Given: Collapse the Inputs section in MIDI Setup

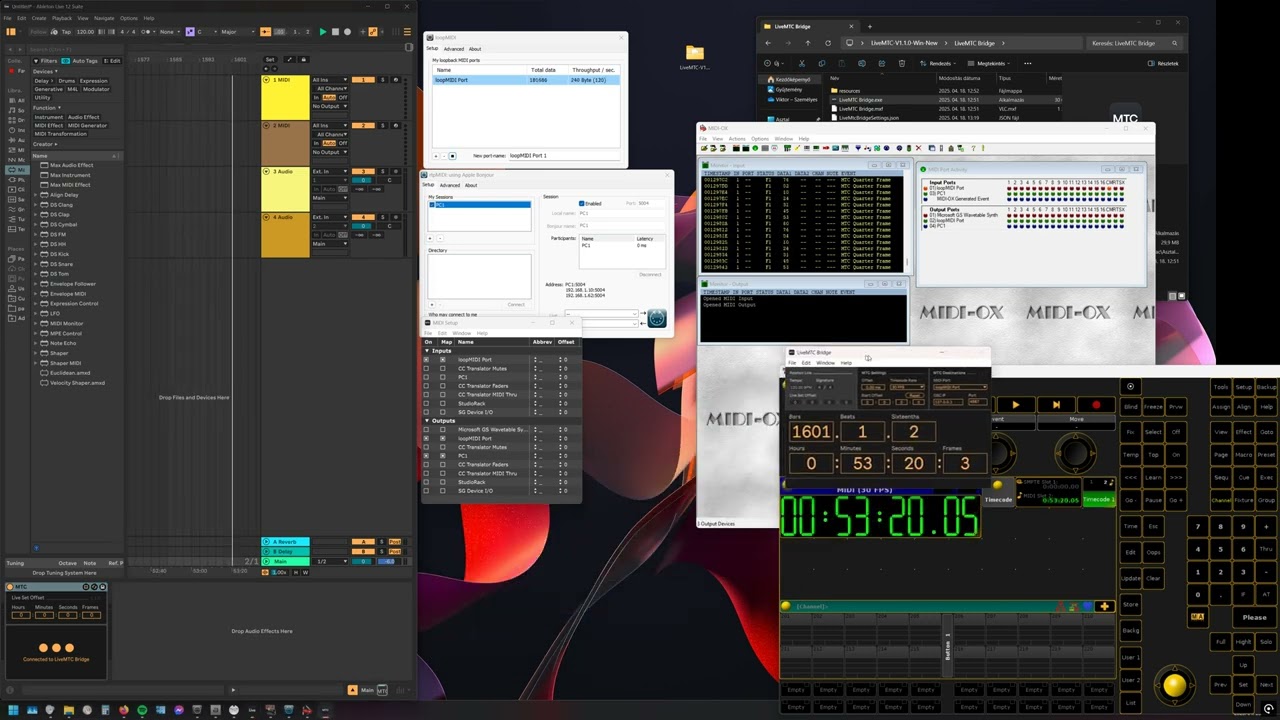Looking at the screenshot, I should [x=427, y=351].
